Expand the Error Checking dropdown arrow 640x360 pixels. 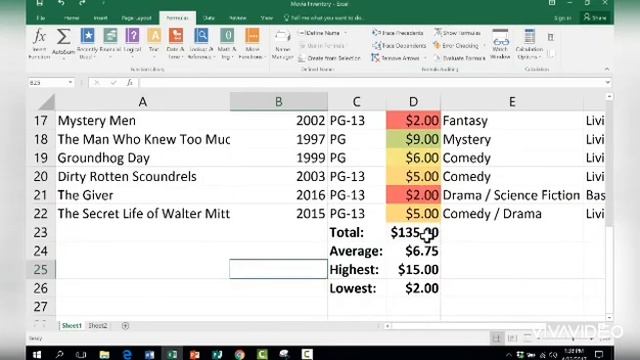(484, 46)
